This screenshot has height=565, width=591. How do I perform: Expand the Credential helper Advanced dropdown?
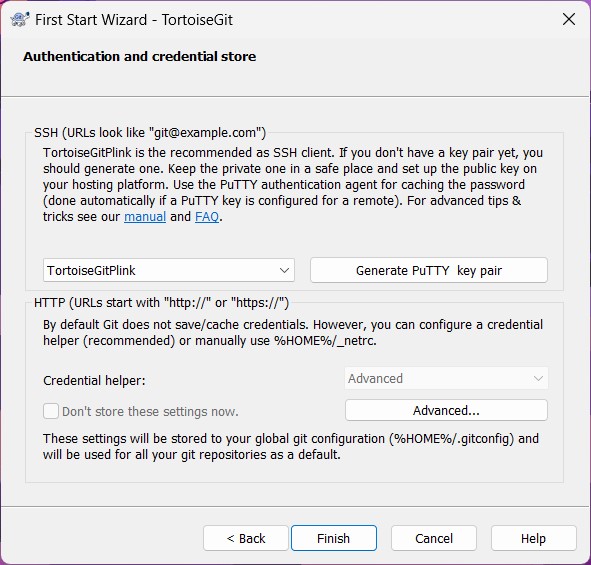click(x=446, y=378)
